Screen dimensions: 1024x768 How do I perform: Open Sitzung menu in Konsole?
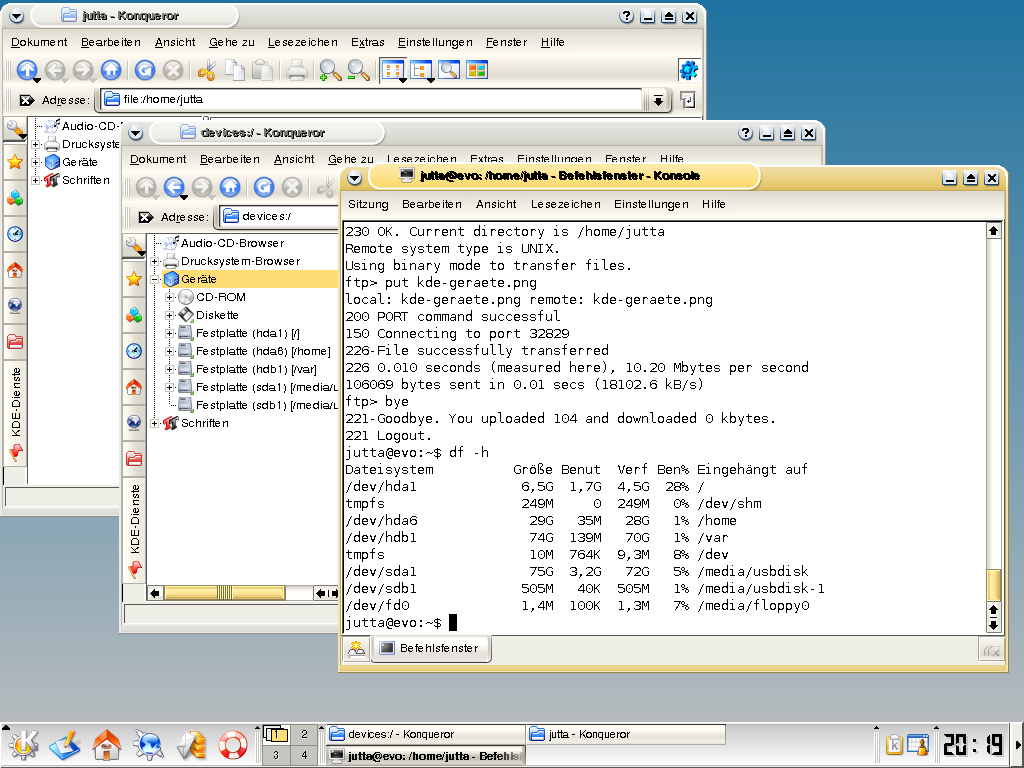click(368, 204)
